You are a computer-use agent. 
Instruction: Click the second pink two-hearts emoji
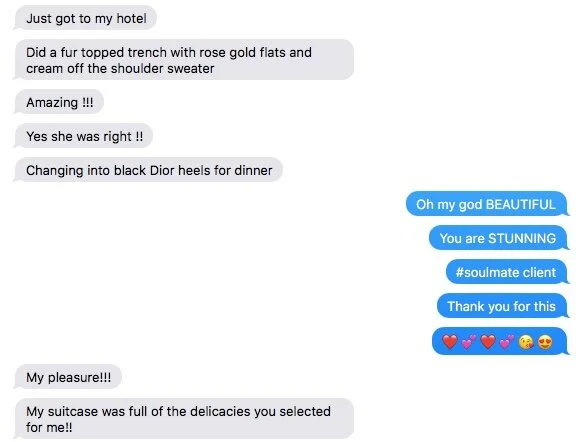507,342
